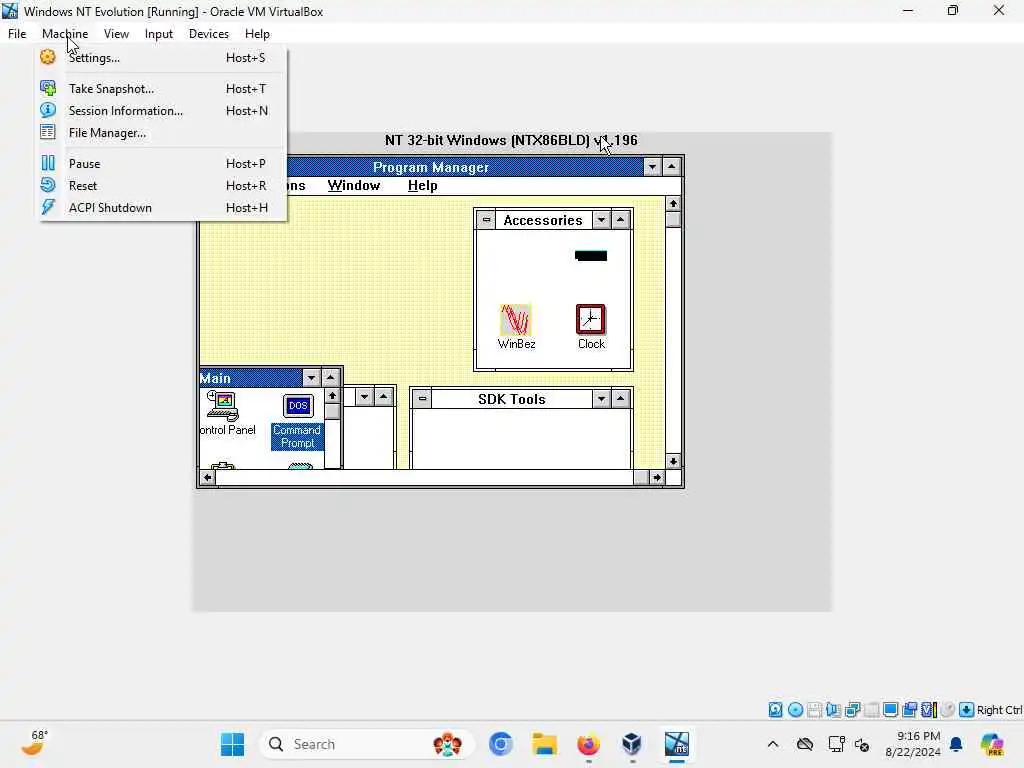The image size is (1024, 768).
Task: Click the CPU virtualization V status icon
Action: tap(929, 710)
